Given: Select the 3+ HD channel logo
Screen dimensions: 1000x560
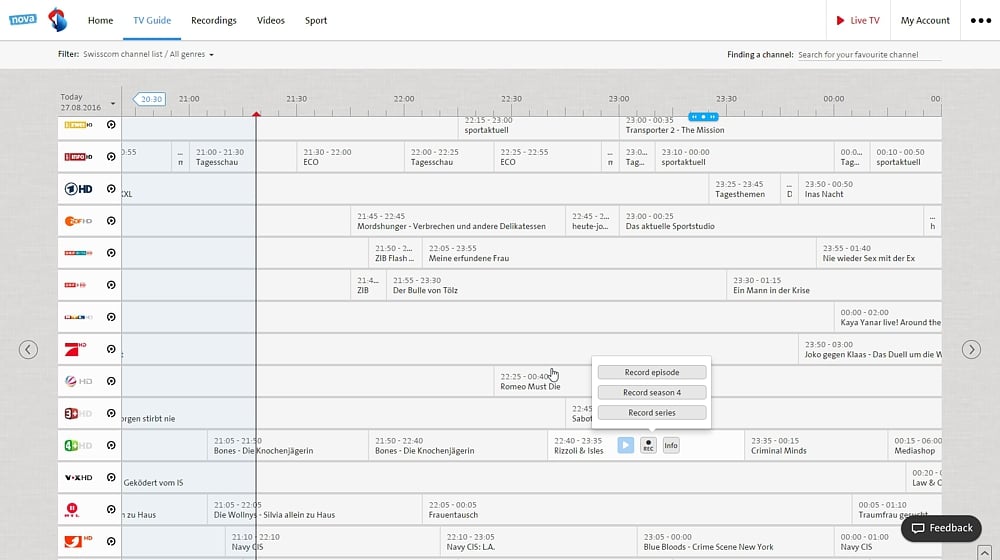Looking at the screenshot, I should click(x=78, y=413).
